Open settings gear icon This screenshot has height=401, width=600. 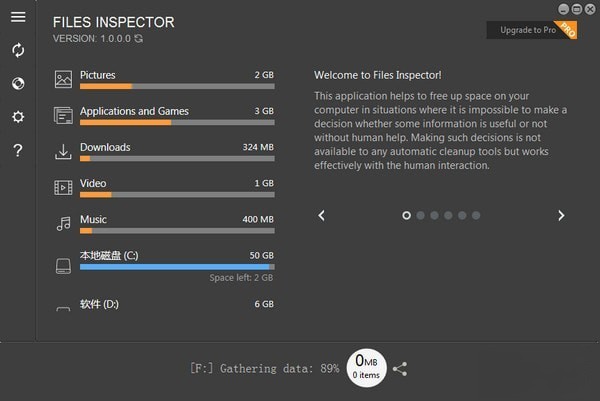pyautogui.click(x=18, y=117)
